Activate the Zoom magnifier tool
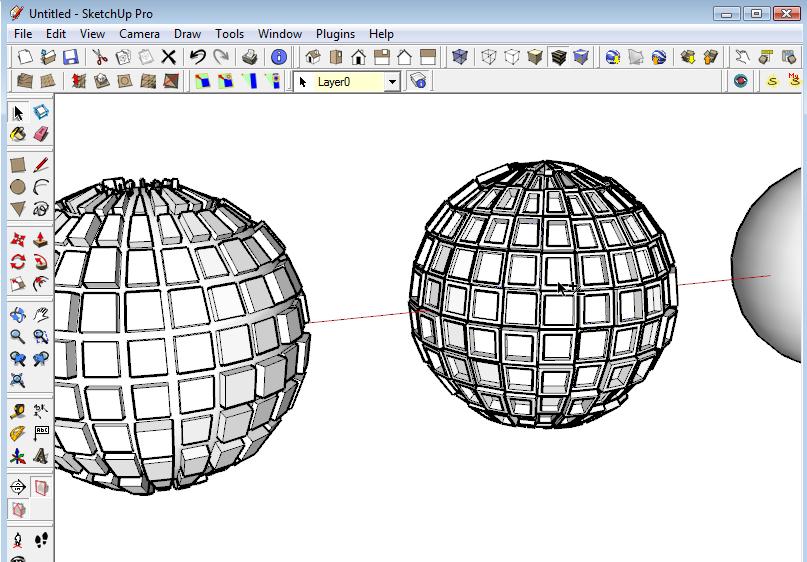Image resolution: width=807 pixels, height=562 pixels. [x=18, y=336]
